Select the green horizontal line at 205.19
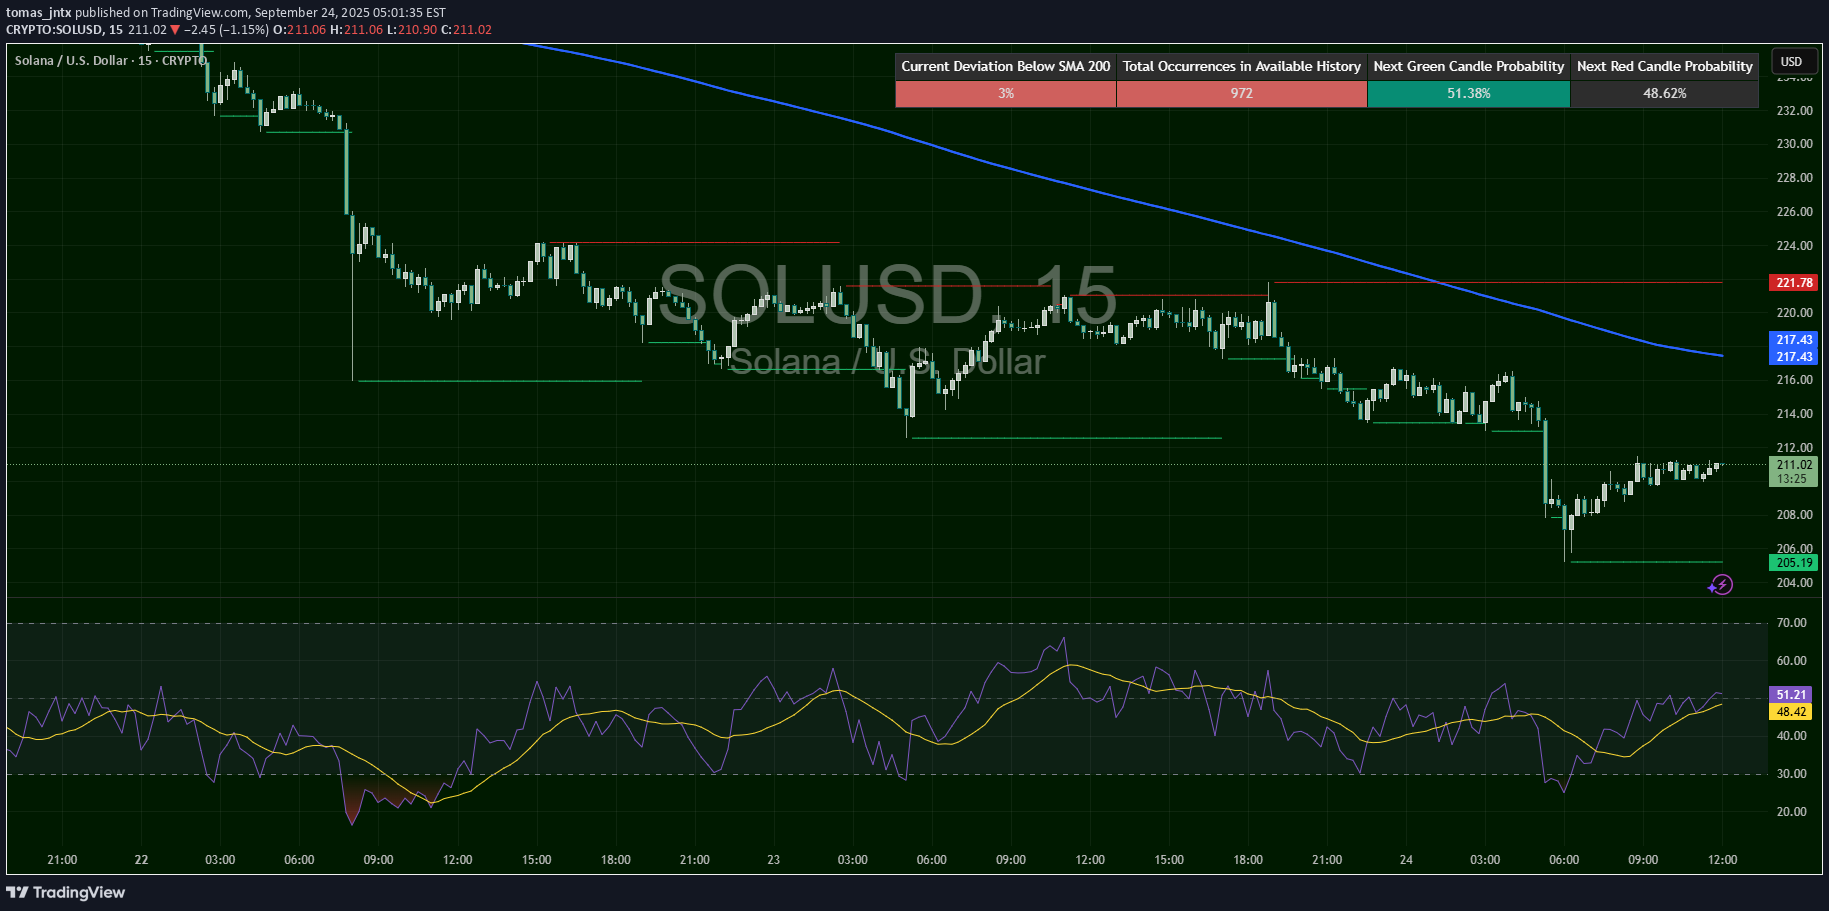Screen dimensions: 1829x911 (1646, 562)
